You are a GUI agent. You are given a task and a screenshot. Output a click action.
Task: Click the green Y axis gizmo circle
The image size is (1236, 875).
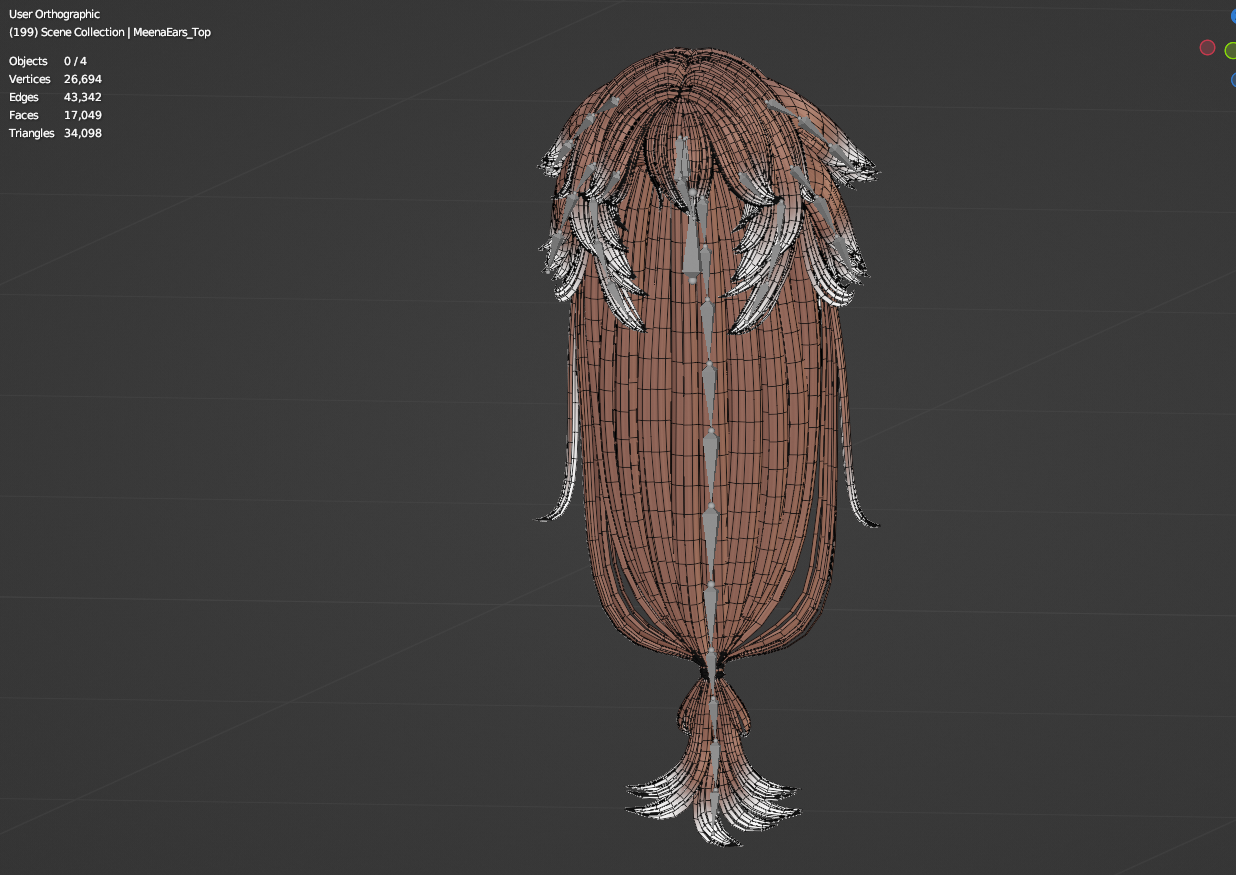(x=1231, y=51)
